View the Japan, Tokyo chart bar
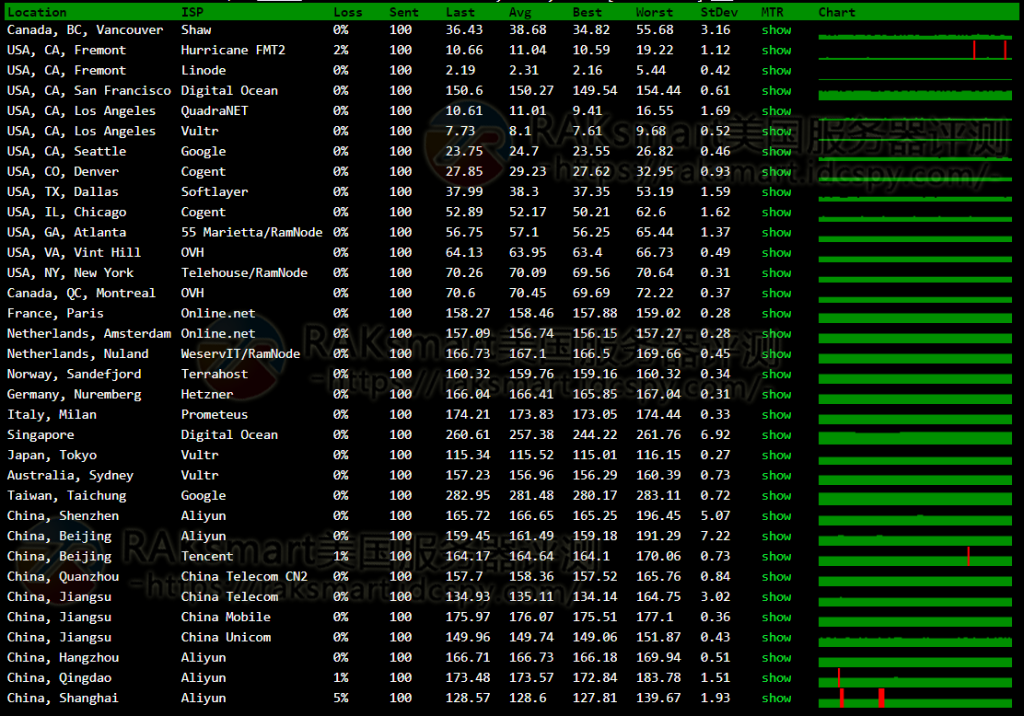 915,459
